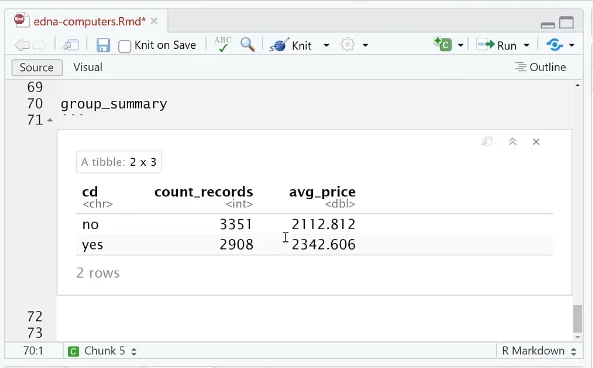Save the current document
This screenshot has width=593, height=368.
pyautogui.click(x=103, y=45)
